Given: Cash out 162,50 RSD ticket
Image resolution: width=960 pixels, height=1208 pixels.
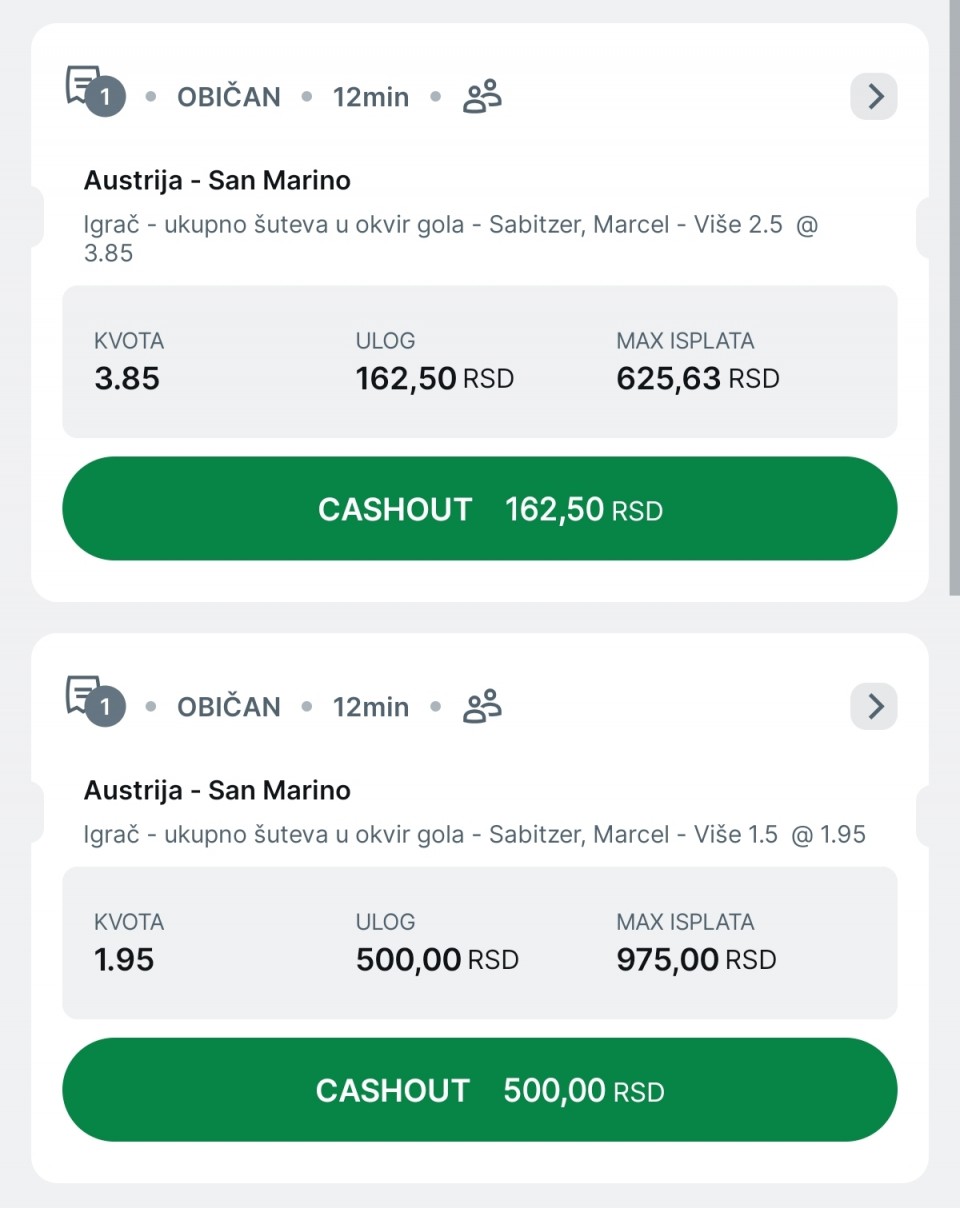Looking at the screenshot, I should coord(480,509).
